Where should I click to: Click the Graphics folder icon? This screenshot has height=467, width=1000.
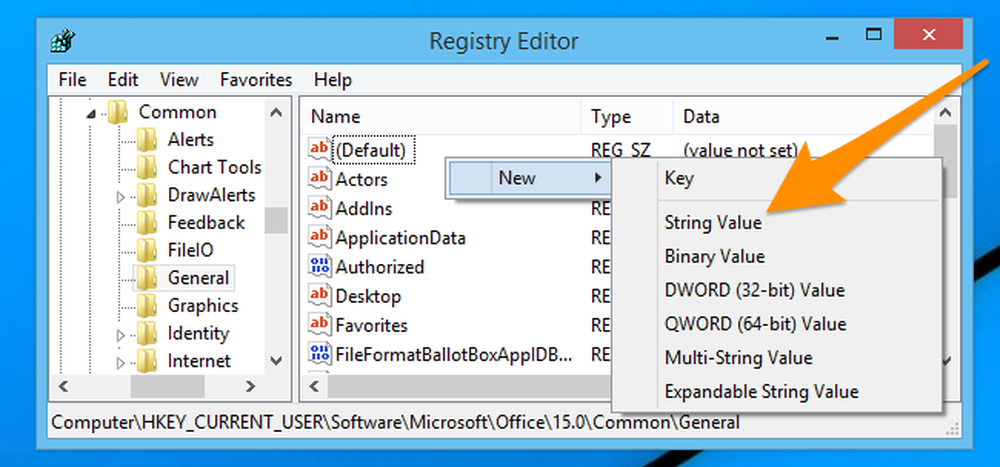coord(147,306)
